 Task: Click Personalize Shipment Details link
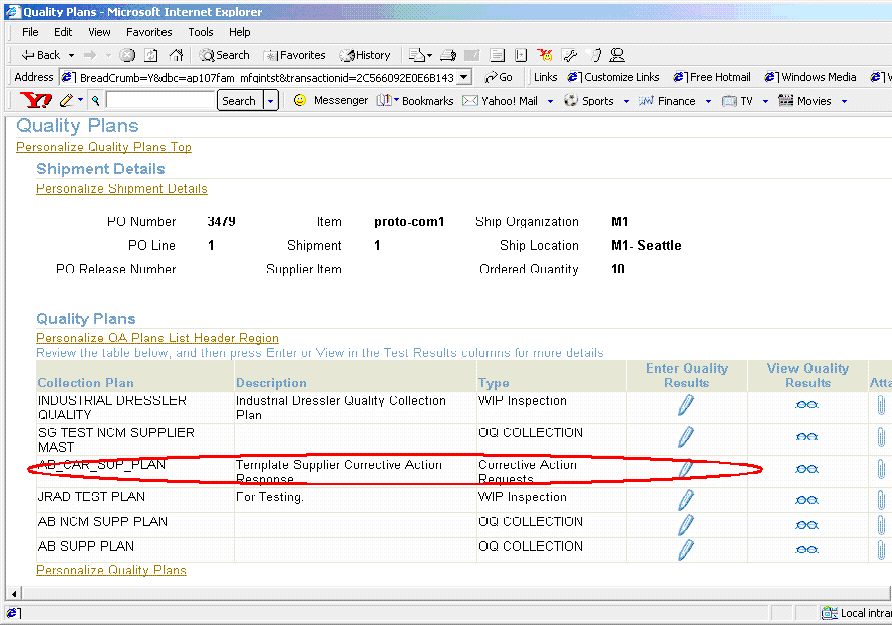pos(122,188)
